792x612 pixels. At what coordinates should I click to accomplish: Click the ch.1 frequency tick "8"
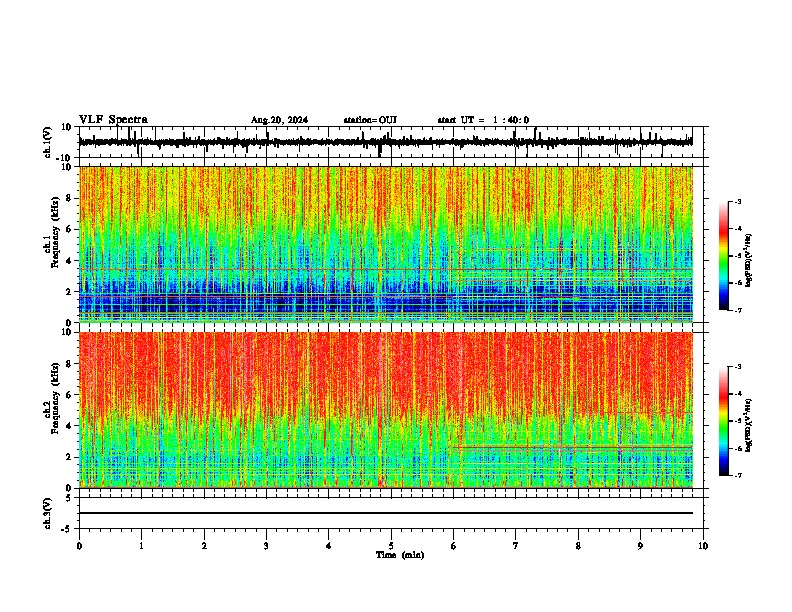pyautogui.click(x=70, y=198)
